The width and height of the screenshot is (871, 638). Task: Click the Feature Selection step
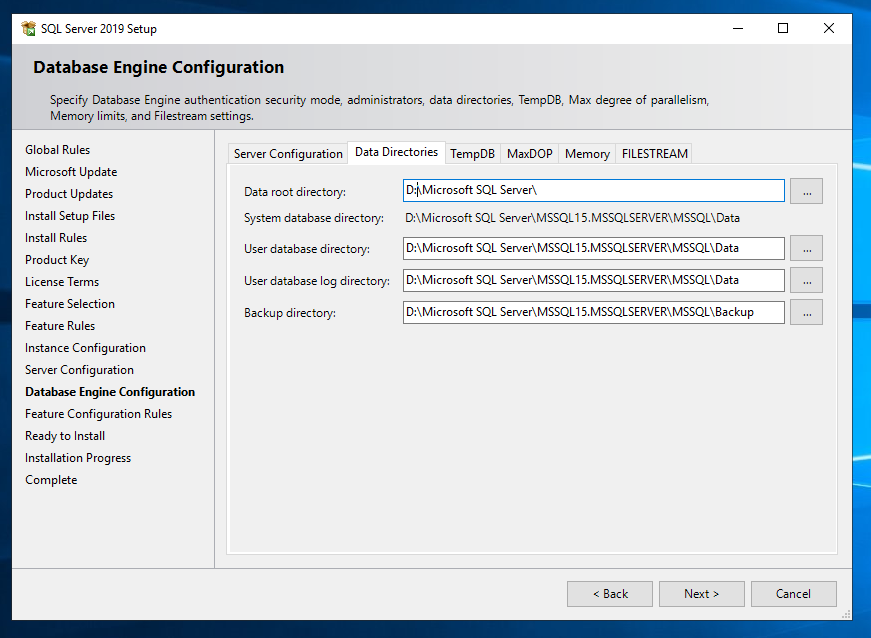[70, 304]
